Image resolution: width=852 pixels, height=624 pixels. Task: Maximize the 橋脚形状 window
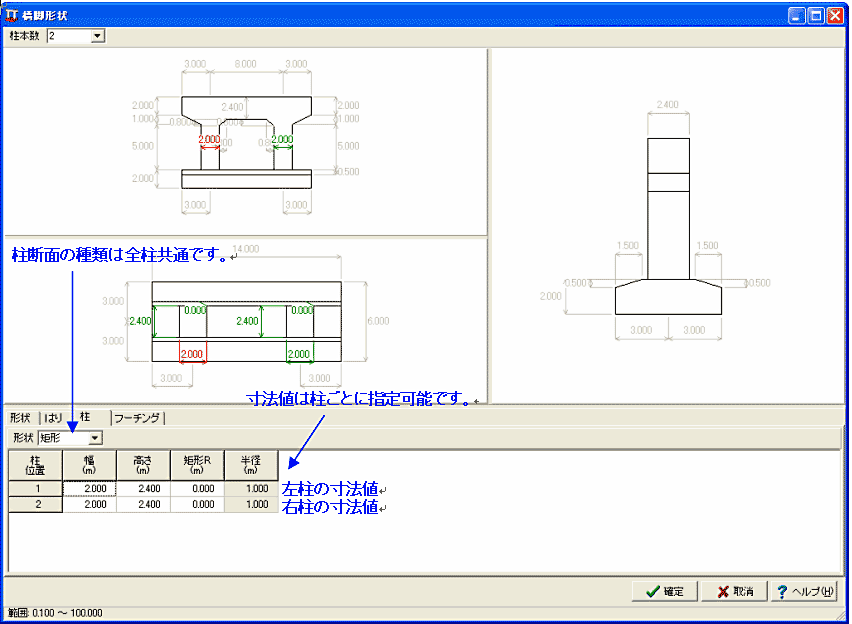coord(816,16)
